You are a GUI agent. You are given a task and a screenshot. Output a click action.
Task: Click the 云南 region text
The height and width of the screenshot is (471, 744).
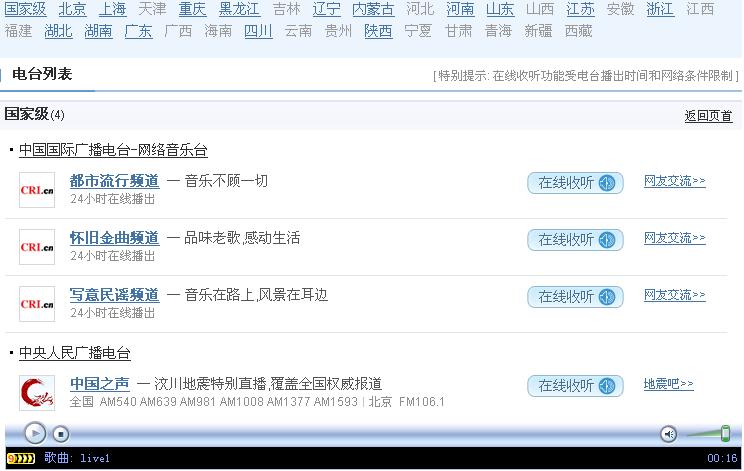[x=298, y=31]
